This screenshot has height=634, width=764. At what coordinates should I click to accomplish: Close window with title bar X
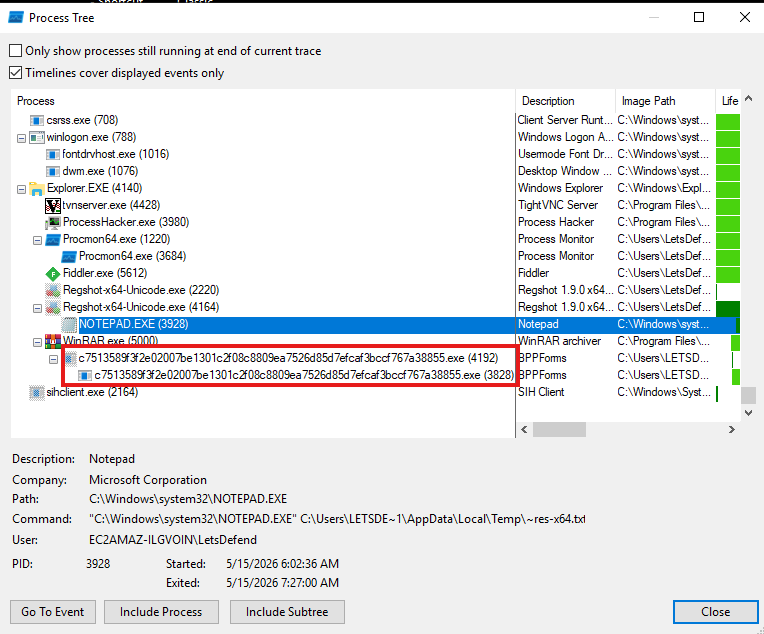(x=745, y=18)
